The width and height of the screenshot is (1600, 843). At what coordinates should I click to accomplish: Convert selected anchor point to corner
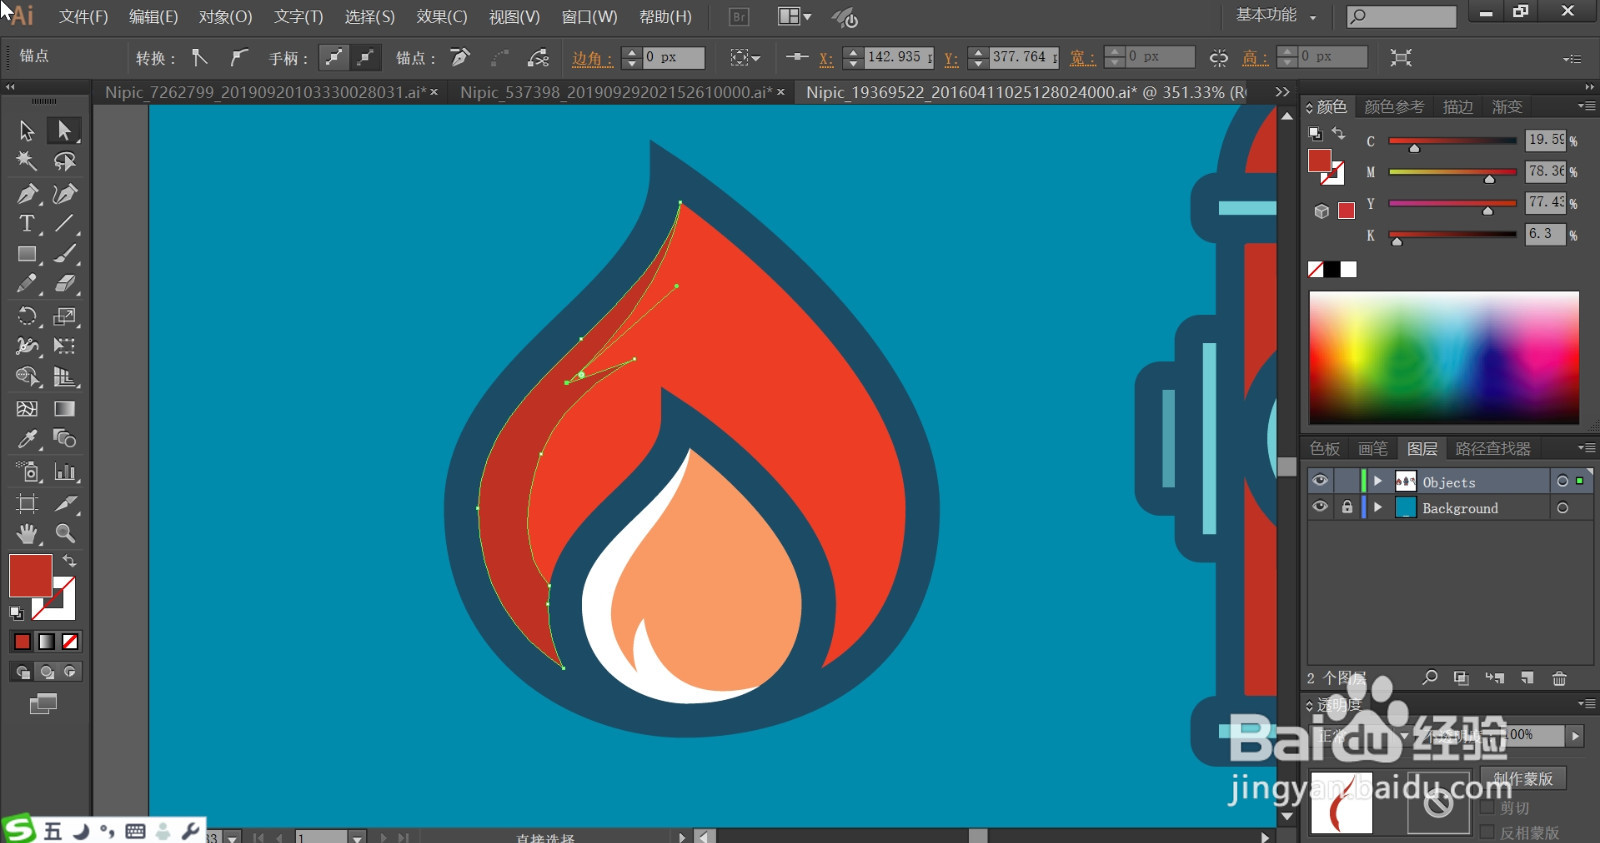(x=200, y=58)
